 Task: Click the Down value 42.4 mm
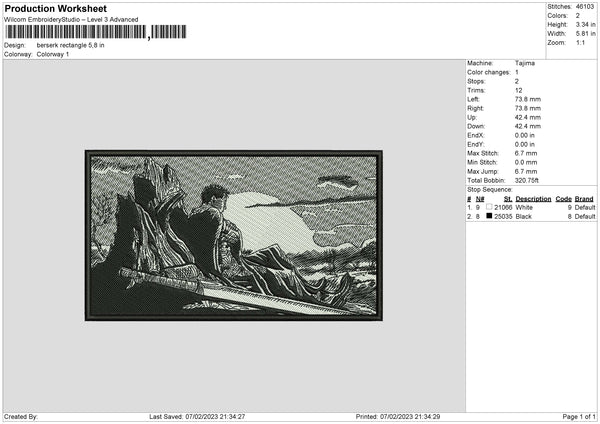coord(528,126)
